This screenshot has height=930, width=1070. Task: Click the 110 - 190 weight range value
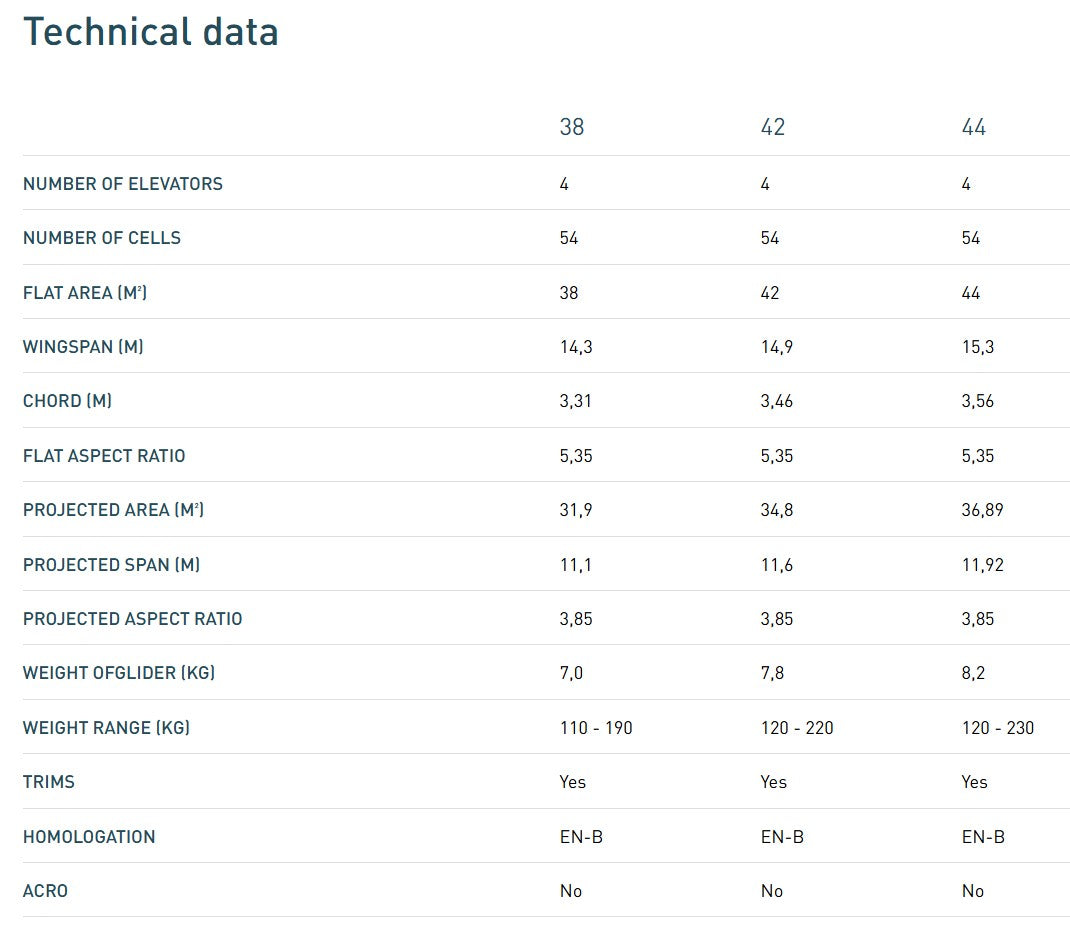click(596, 727)
